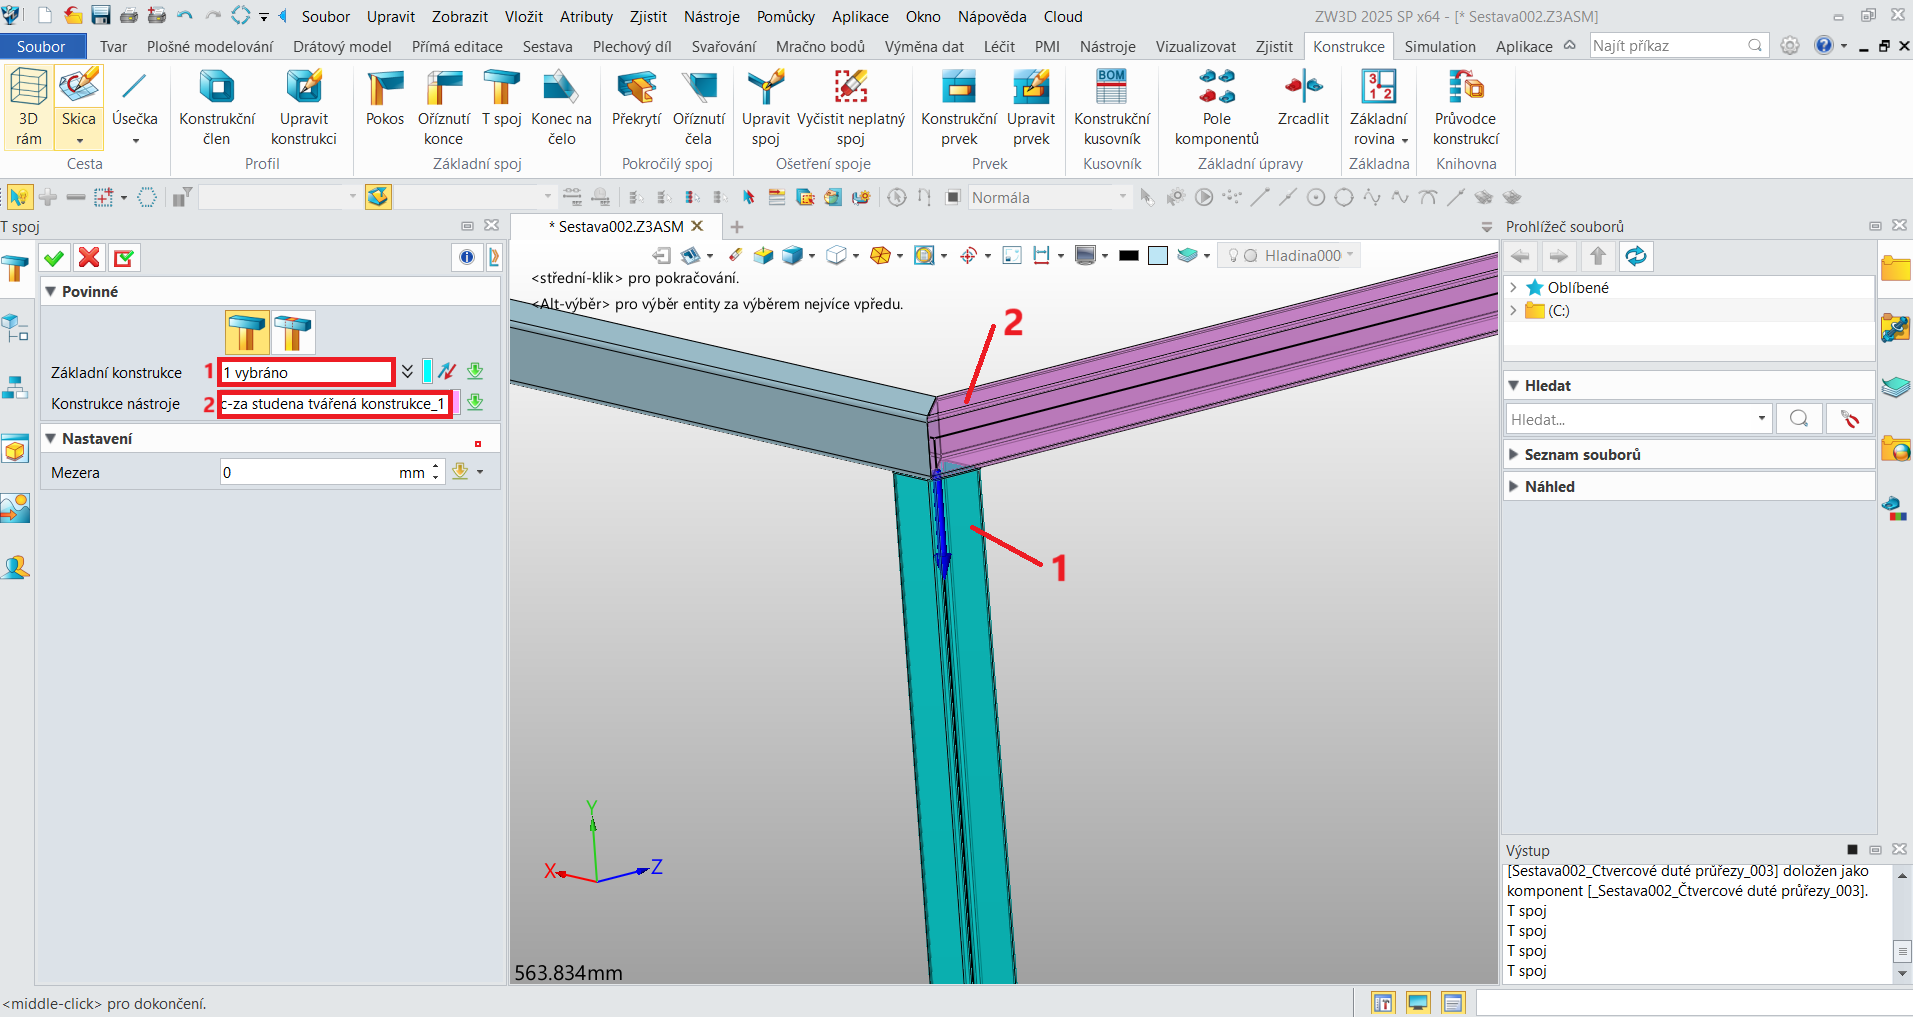This screenshot has height=1017, width=1913.
Task: Activate the T spoj ribbon tool
Action: pyautogui.click(x=501, y=99)
